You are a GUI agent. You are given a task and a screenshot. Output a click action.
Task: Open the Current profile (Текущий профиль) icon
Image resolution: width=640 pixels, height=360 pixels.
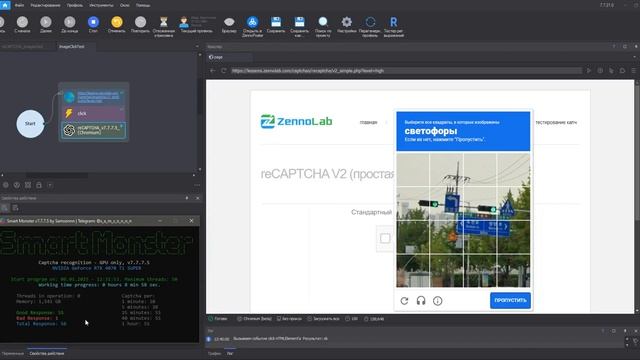point(184,22)
